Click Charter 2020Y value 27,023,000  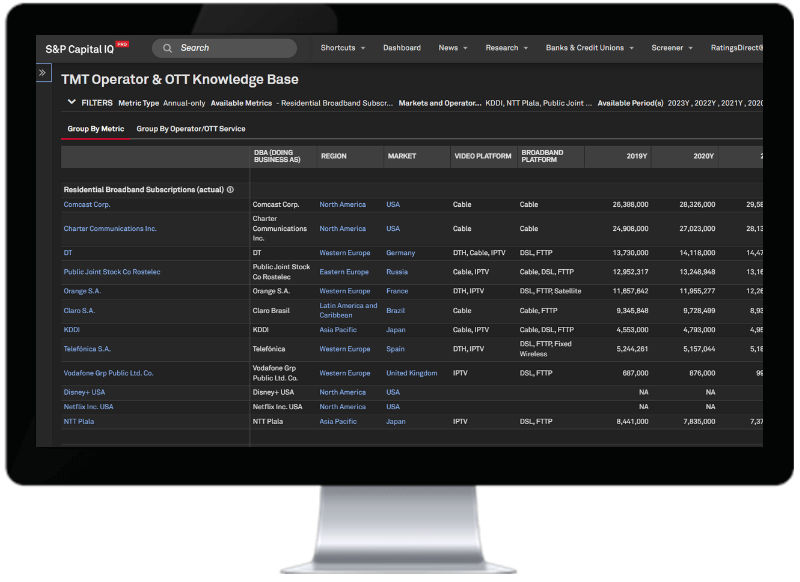pos(697,229)
